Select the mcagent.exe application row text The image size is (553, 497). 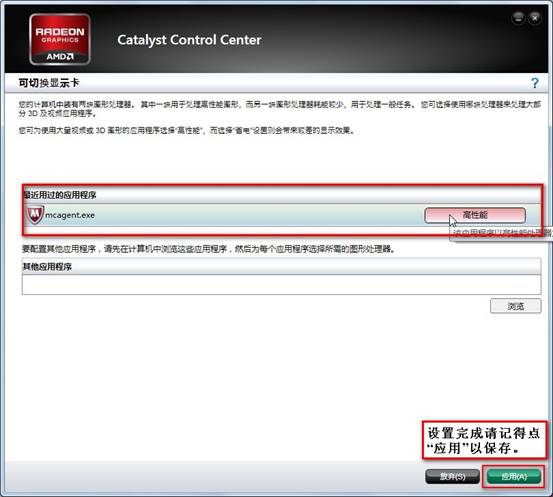pyautogui.click(x=70, y=215)
